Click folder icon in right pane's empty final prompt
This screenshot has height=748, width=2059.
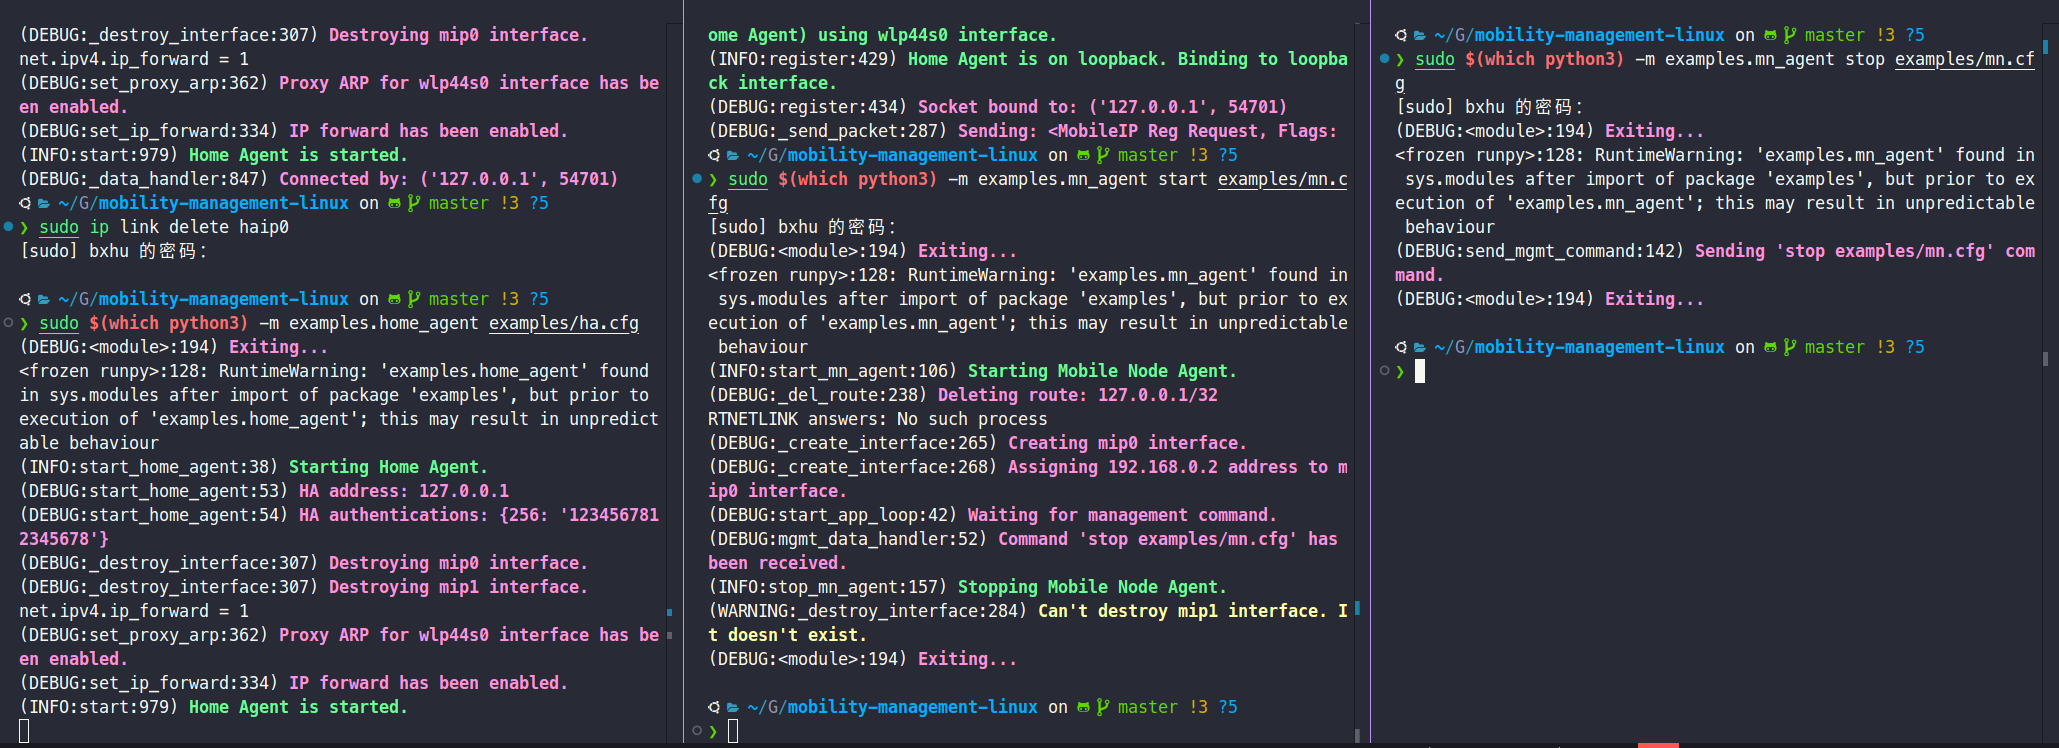point(1420,347)
